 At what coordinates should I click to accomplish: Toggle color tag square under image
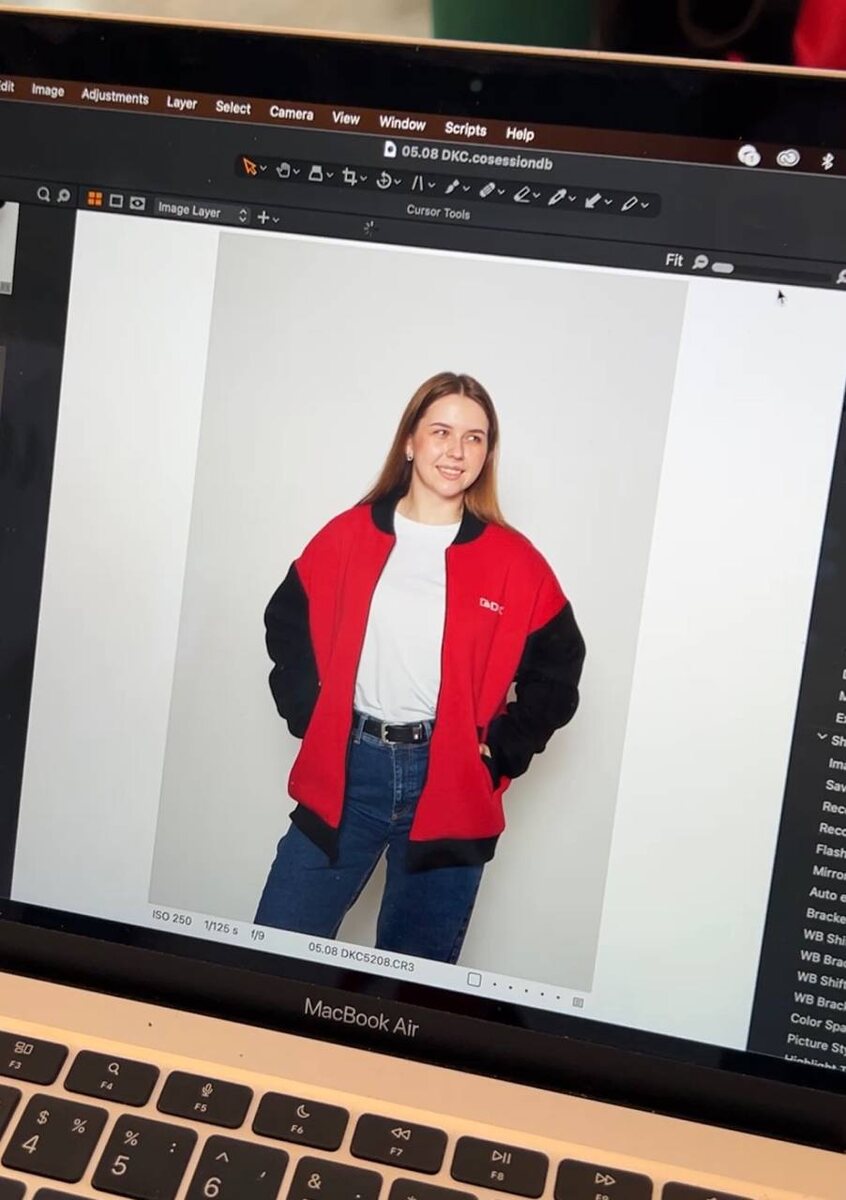pyautogui.click(x=475, y=979)
